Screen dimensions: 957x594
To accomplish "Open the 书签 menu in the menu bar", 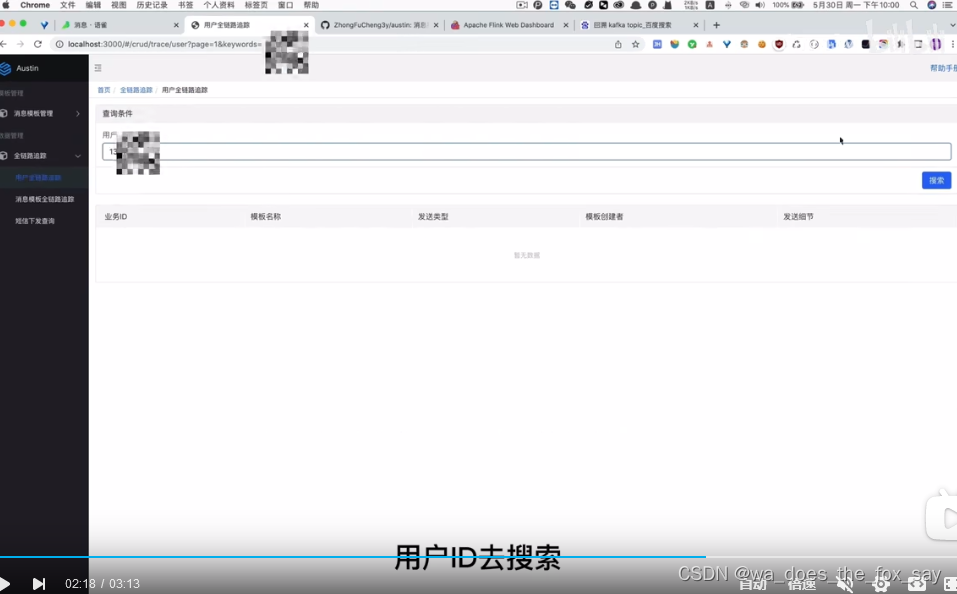I will (187, 5).
